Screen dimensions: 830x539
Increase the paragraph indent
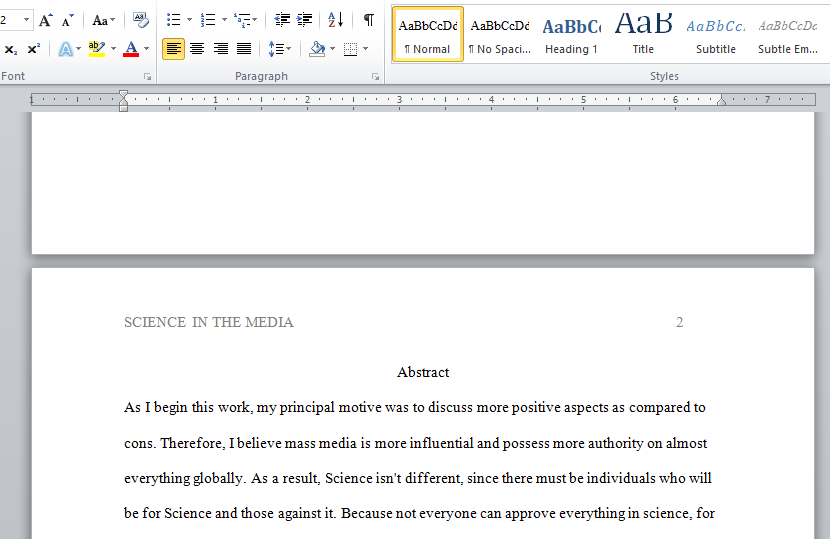click(304, 21)
